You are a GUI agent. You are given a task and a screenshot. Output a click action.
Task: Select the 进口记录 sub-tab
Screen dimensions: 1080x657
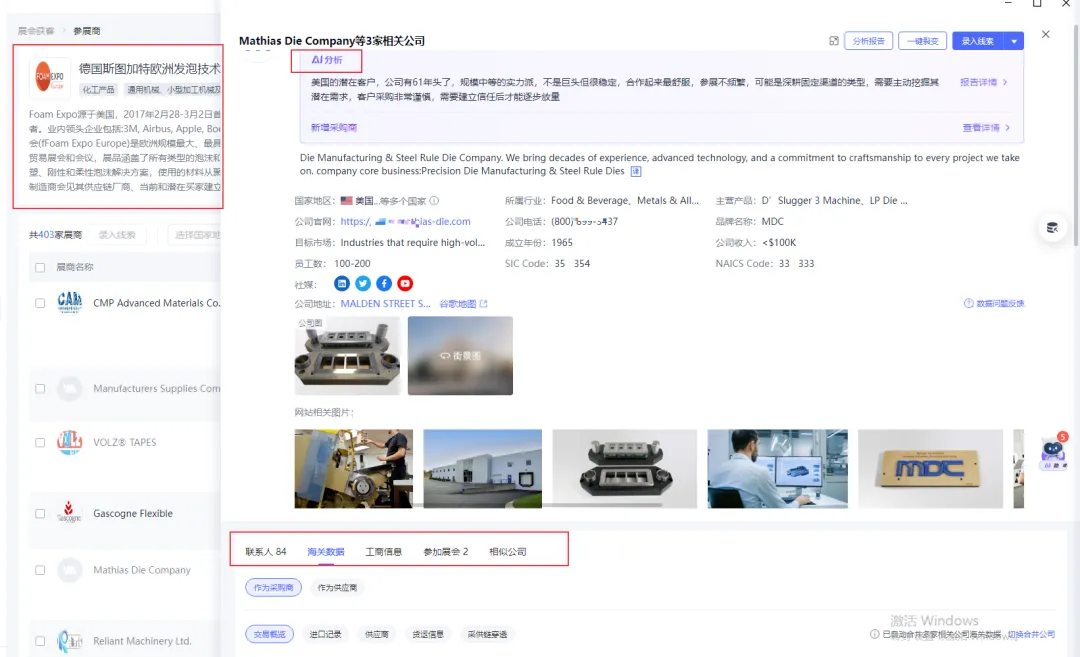[x=325, y=634]
